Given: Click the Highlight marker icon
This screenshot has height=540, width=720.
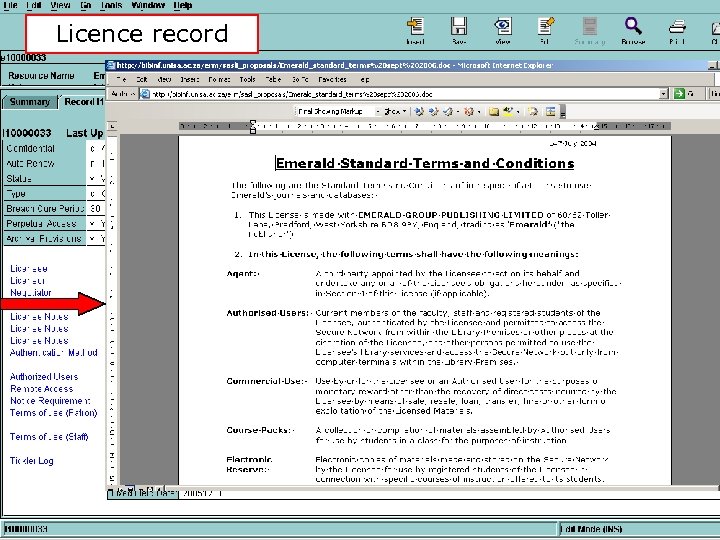Looking at the screenshot, I should point(508,111).
